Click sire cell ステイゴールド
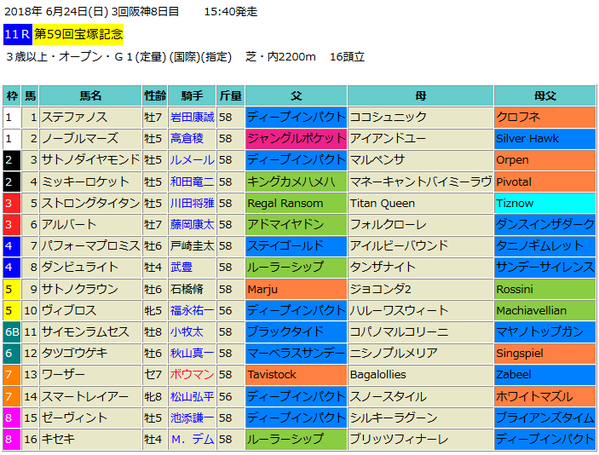Screen dimensions: 599x455 296,246
